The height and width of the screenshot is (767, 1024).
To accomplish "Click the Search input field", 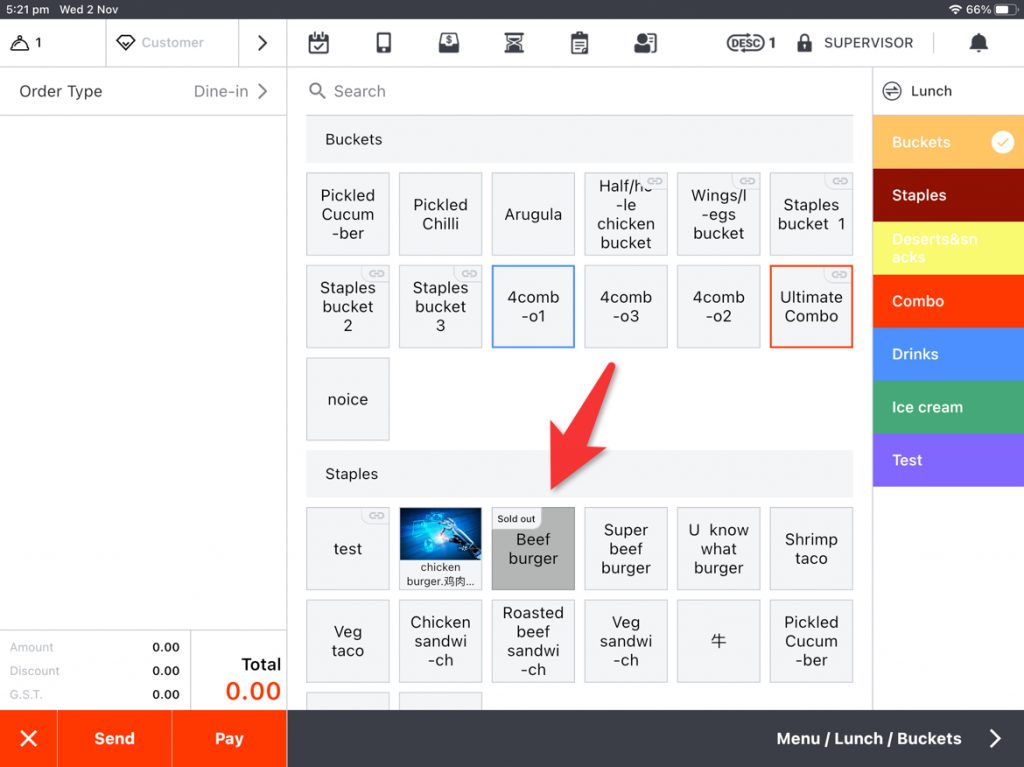I will pyautogui.click(x=580, y=91).
